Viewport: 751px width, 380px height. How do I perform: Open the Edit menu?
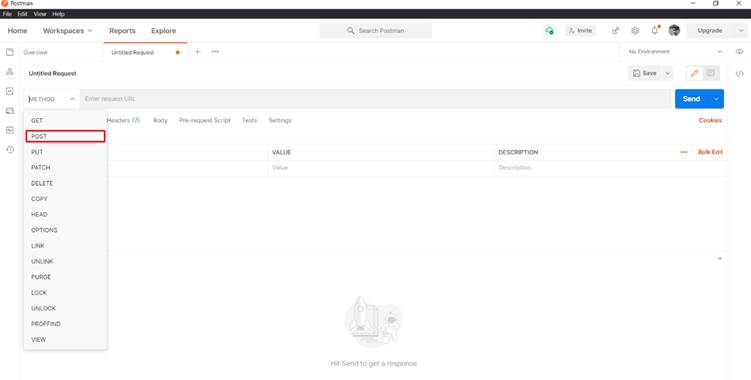pos(23,14)
